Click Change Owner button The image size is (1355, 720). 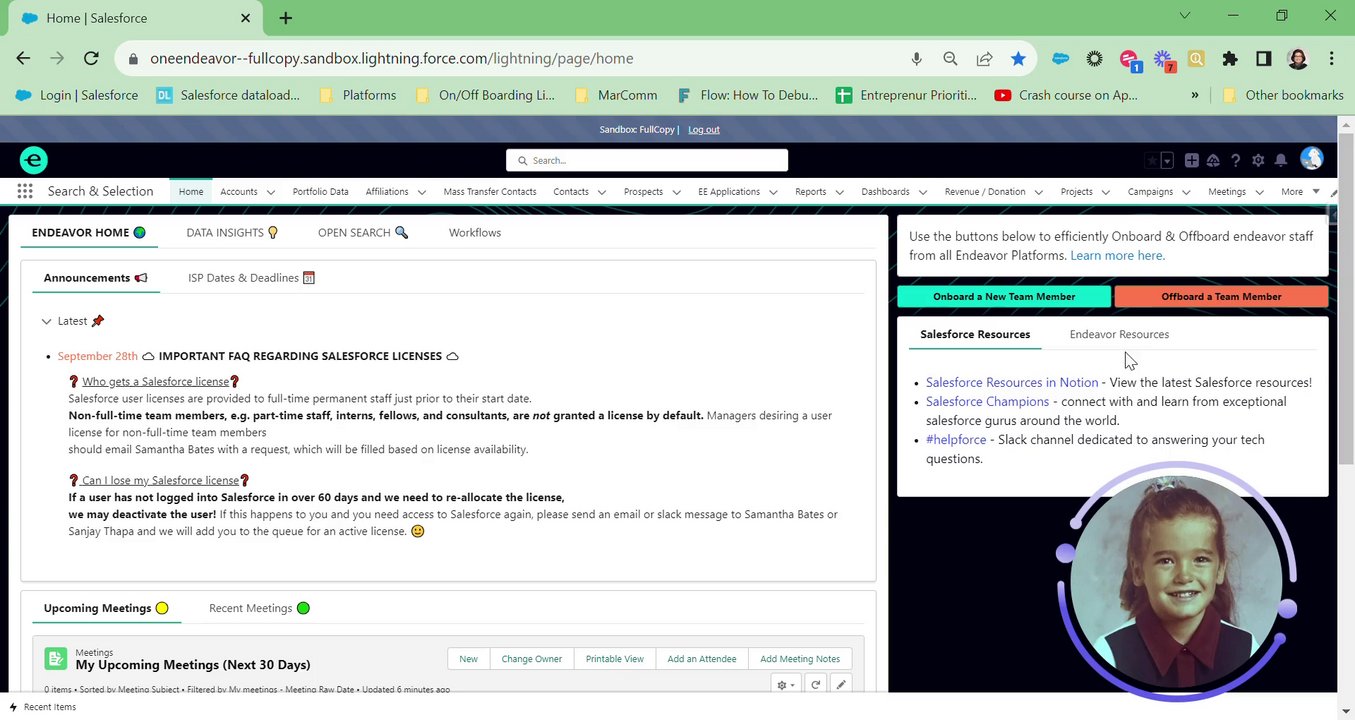(531, 659)
